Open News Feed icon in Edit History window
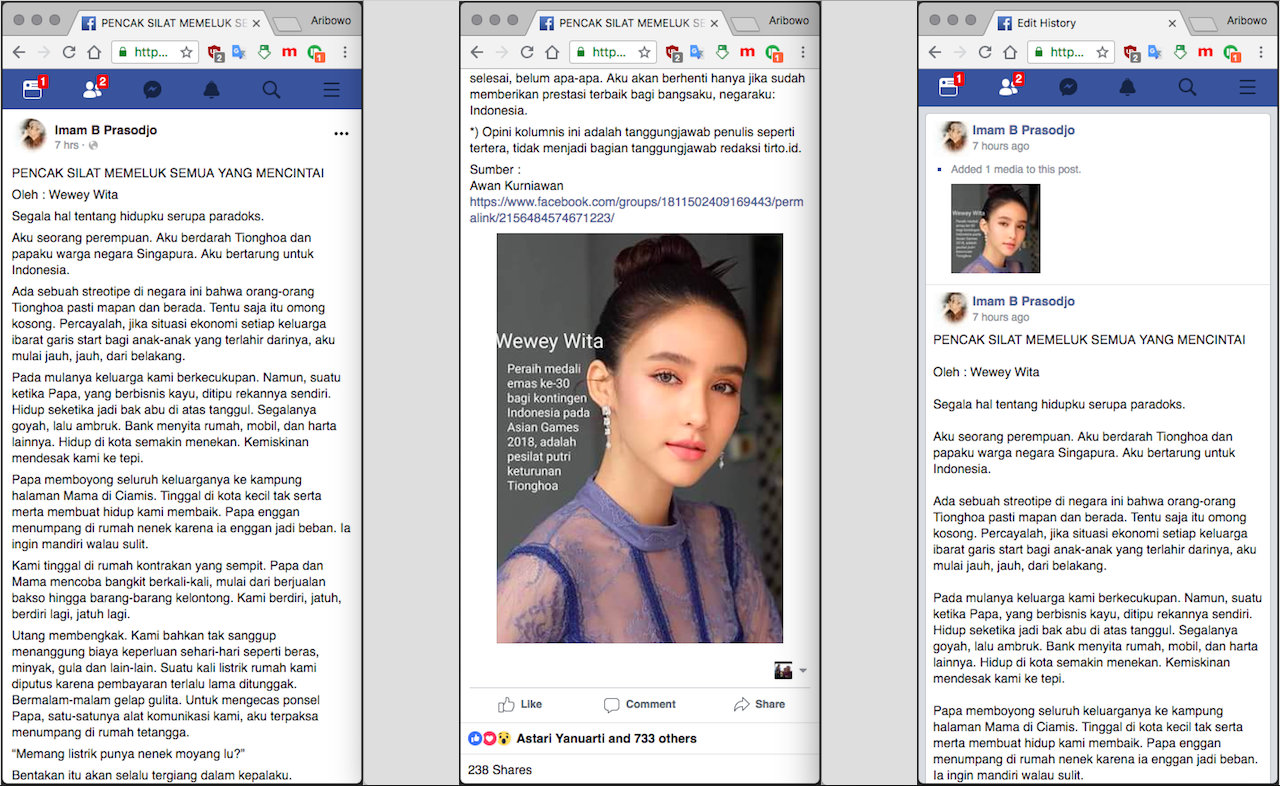This screenshot has width=1280, height=786. pos(948,88)
